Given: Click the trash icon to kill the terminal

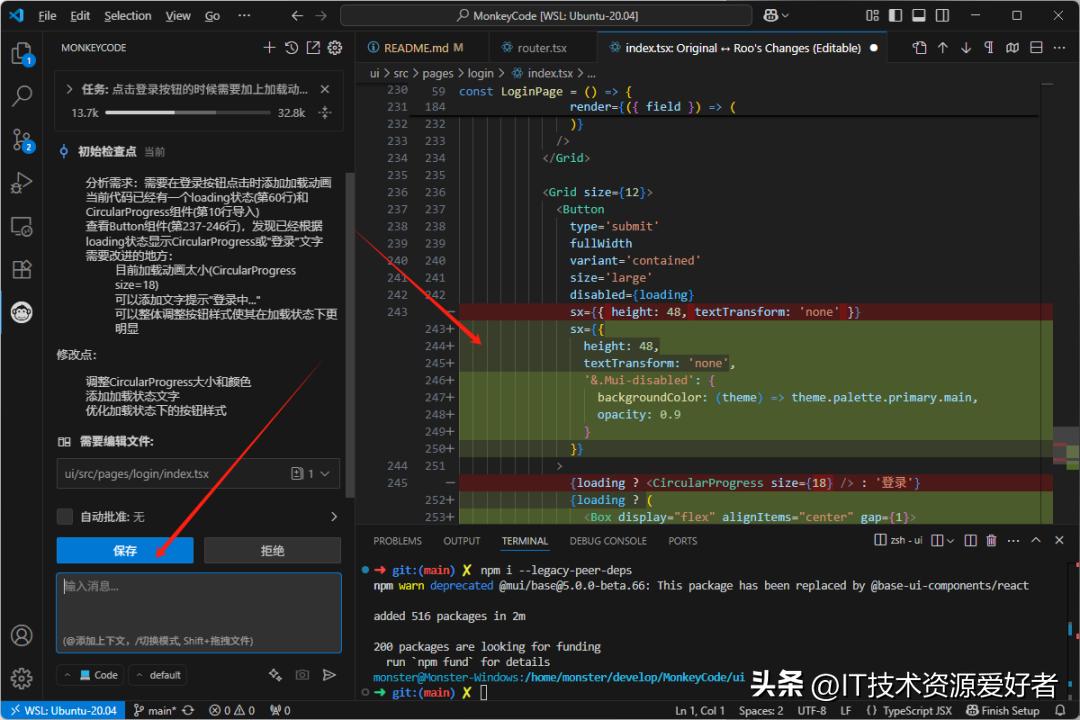Looking at the screenshot, I should (x=991, y=540).
